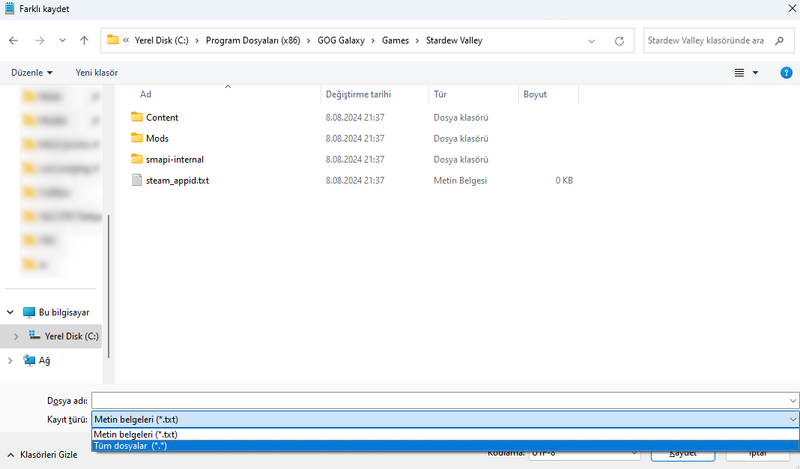The width and height of the screenshot is (800, 469).
Task: Go forward with the arrow button
Action: tap(39, 41)
